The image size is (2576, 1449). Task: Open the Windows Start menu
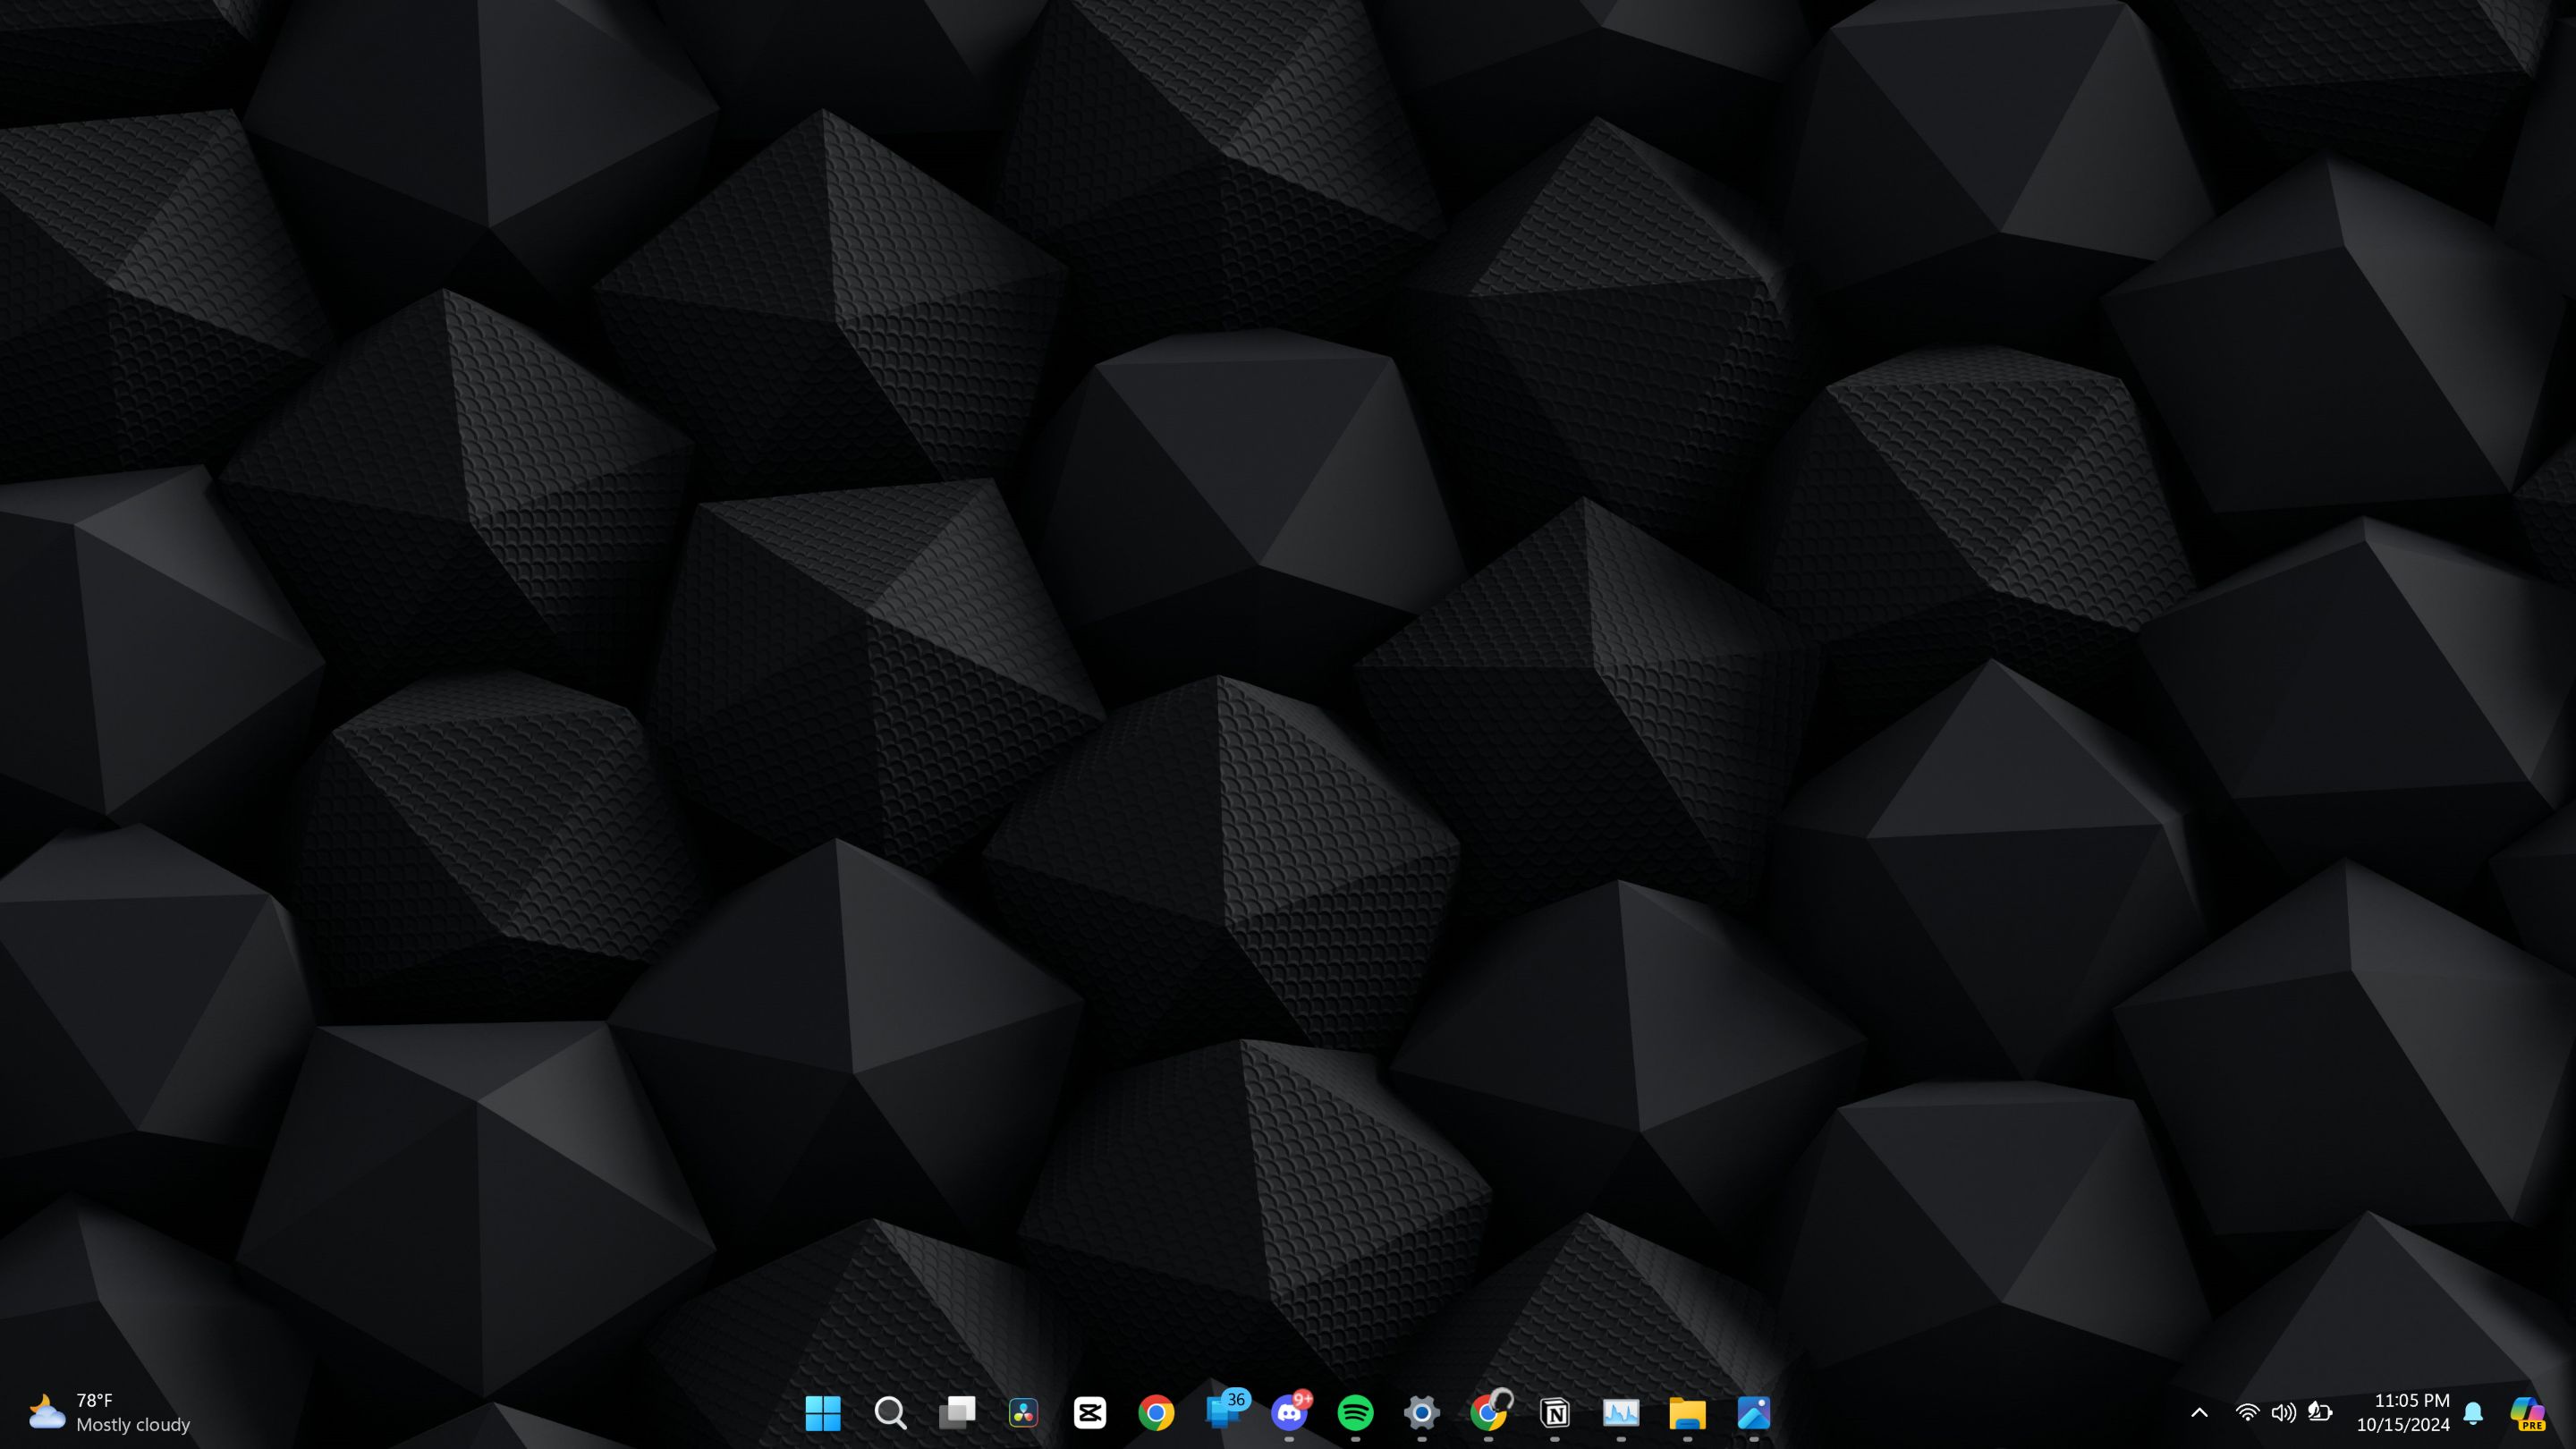pyautogui.click(x=823, y=1413)
